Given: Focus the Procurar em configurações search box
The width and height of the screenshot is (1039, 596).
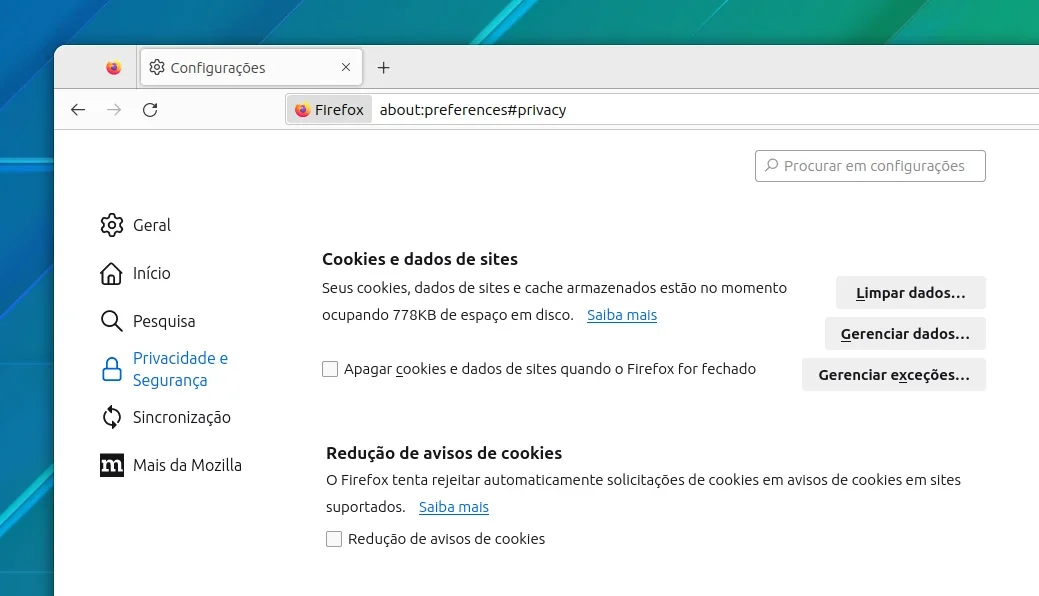Looking at the screenshot, I should tap(870, 166).
